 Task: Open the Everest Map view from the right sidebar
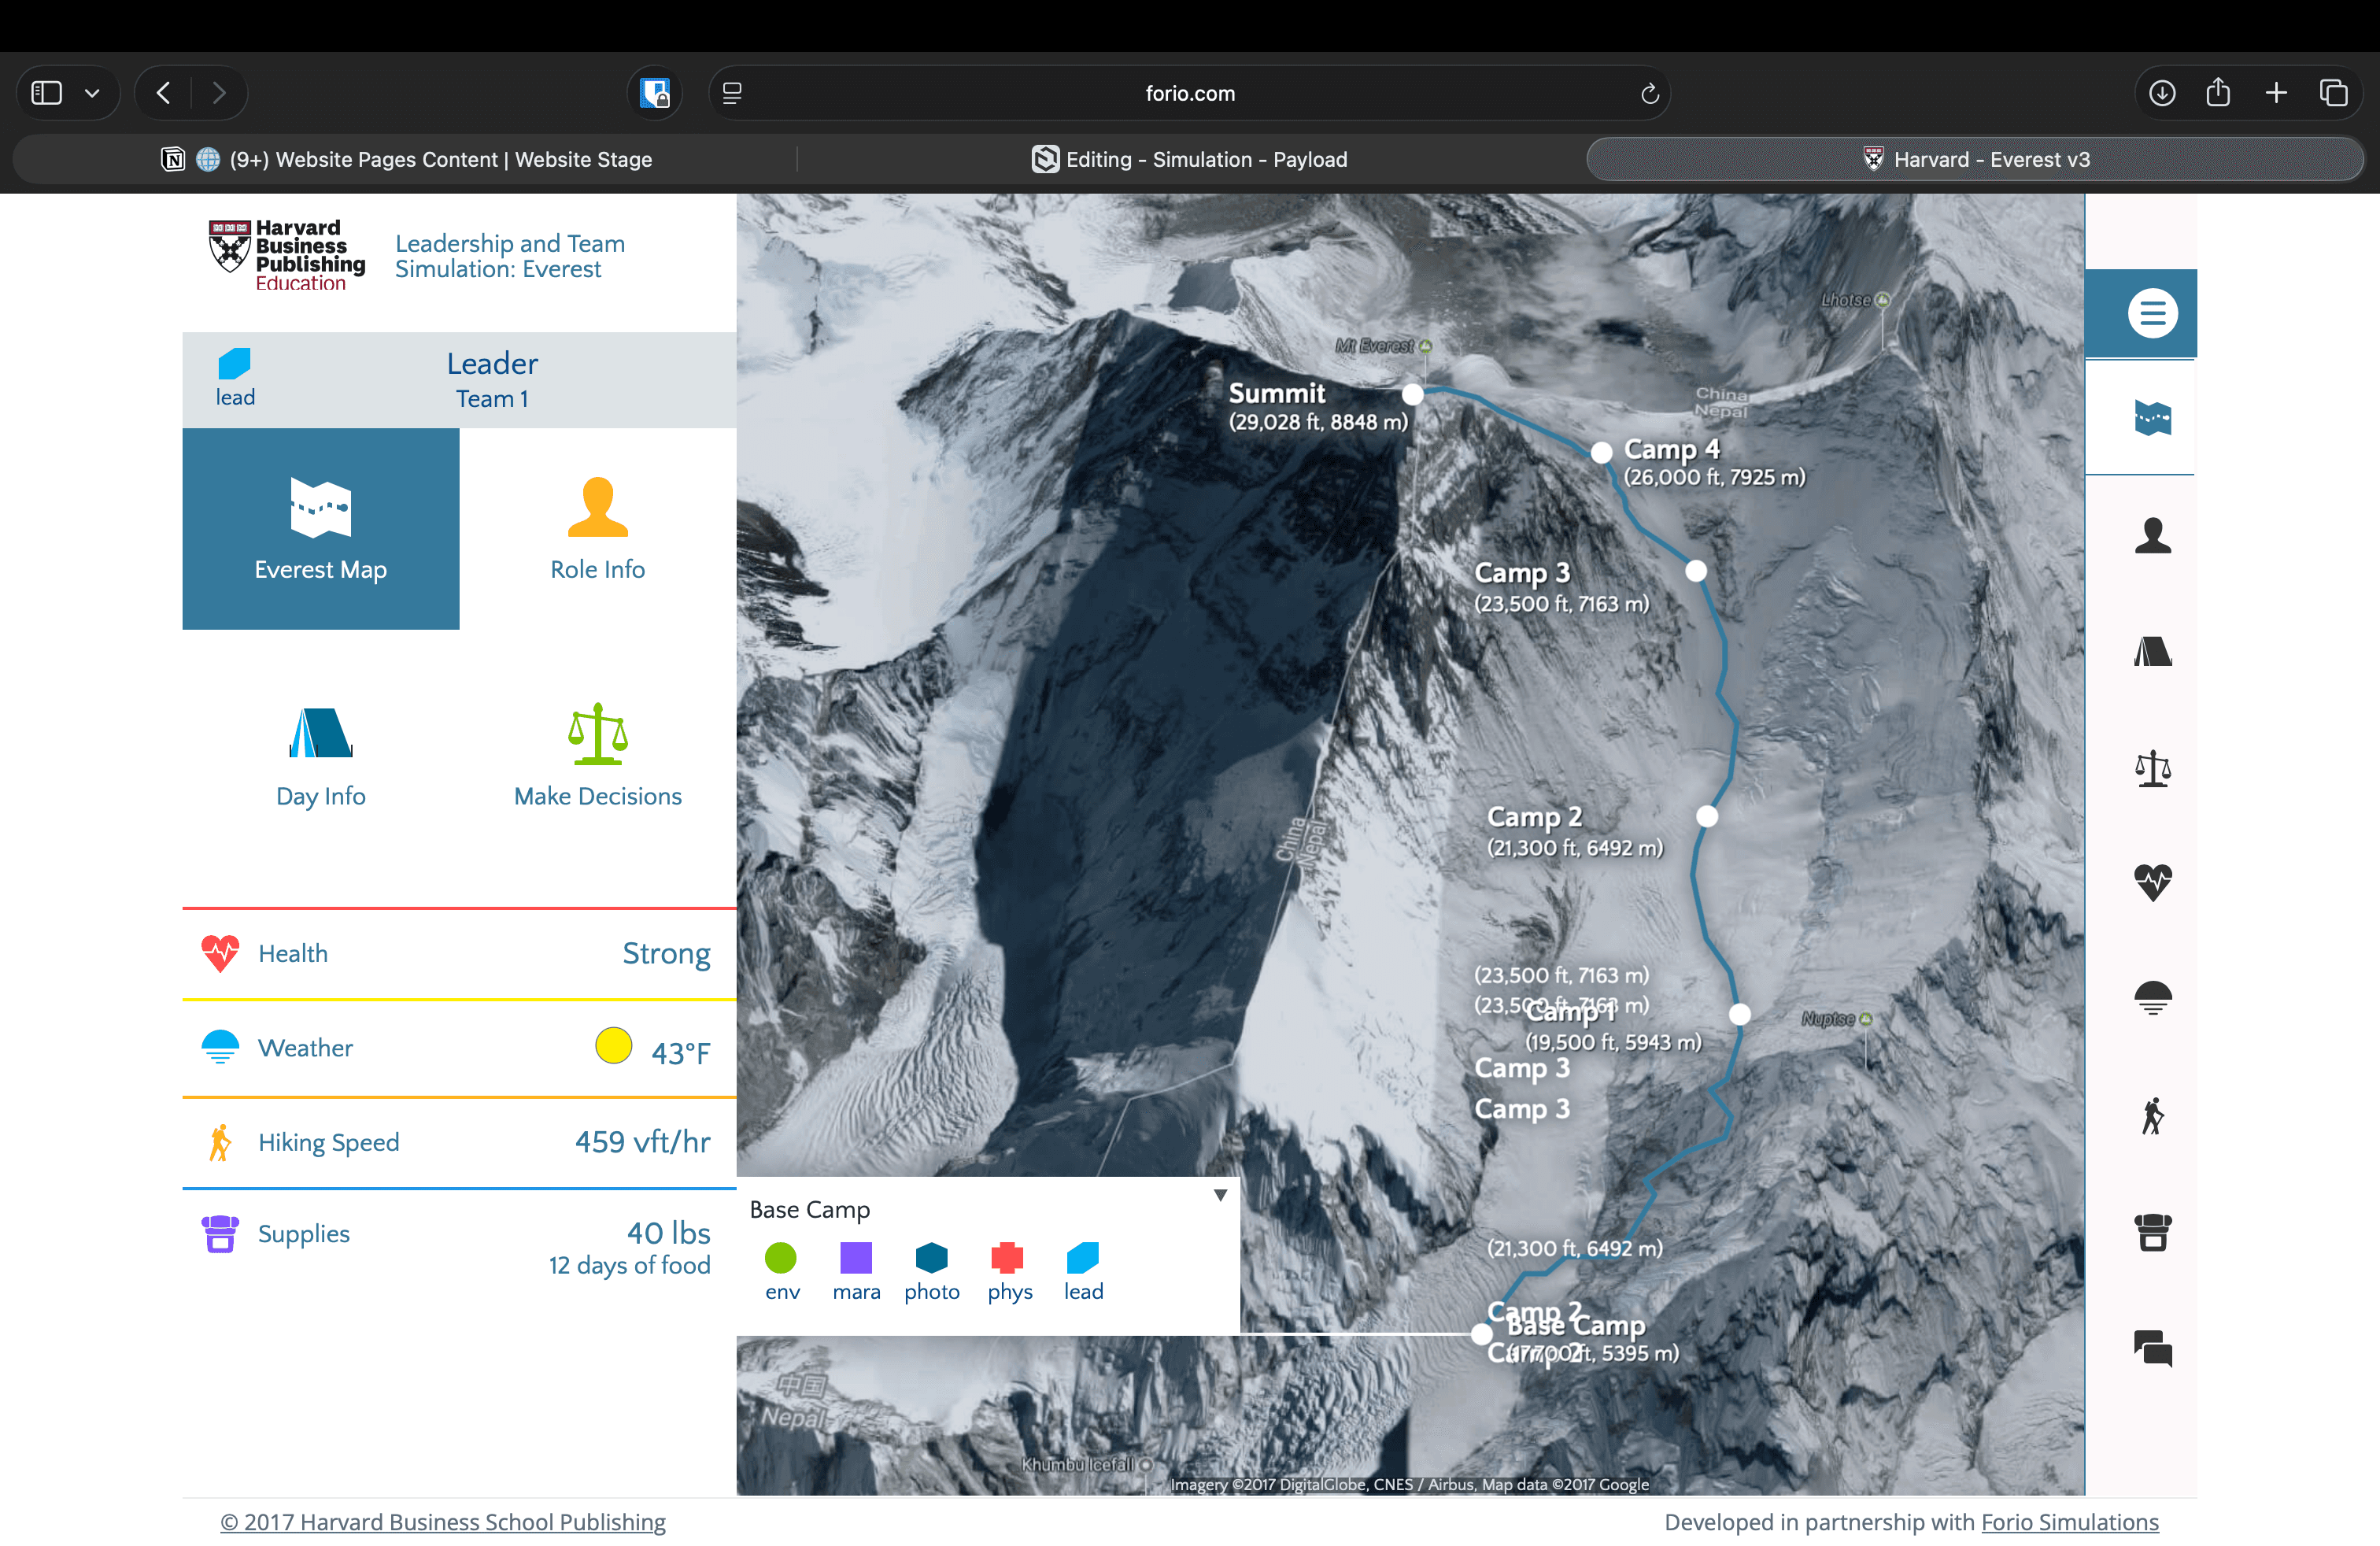[x=2153, y=418]
